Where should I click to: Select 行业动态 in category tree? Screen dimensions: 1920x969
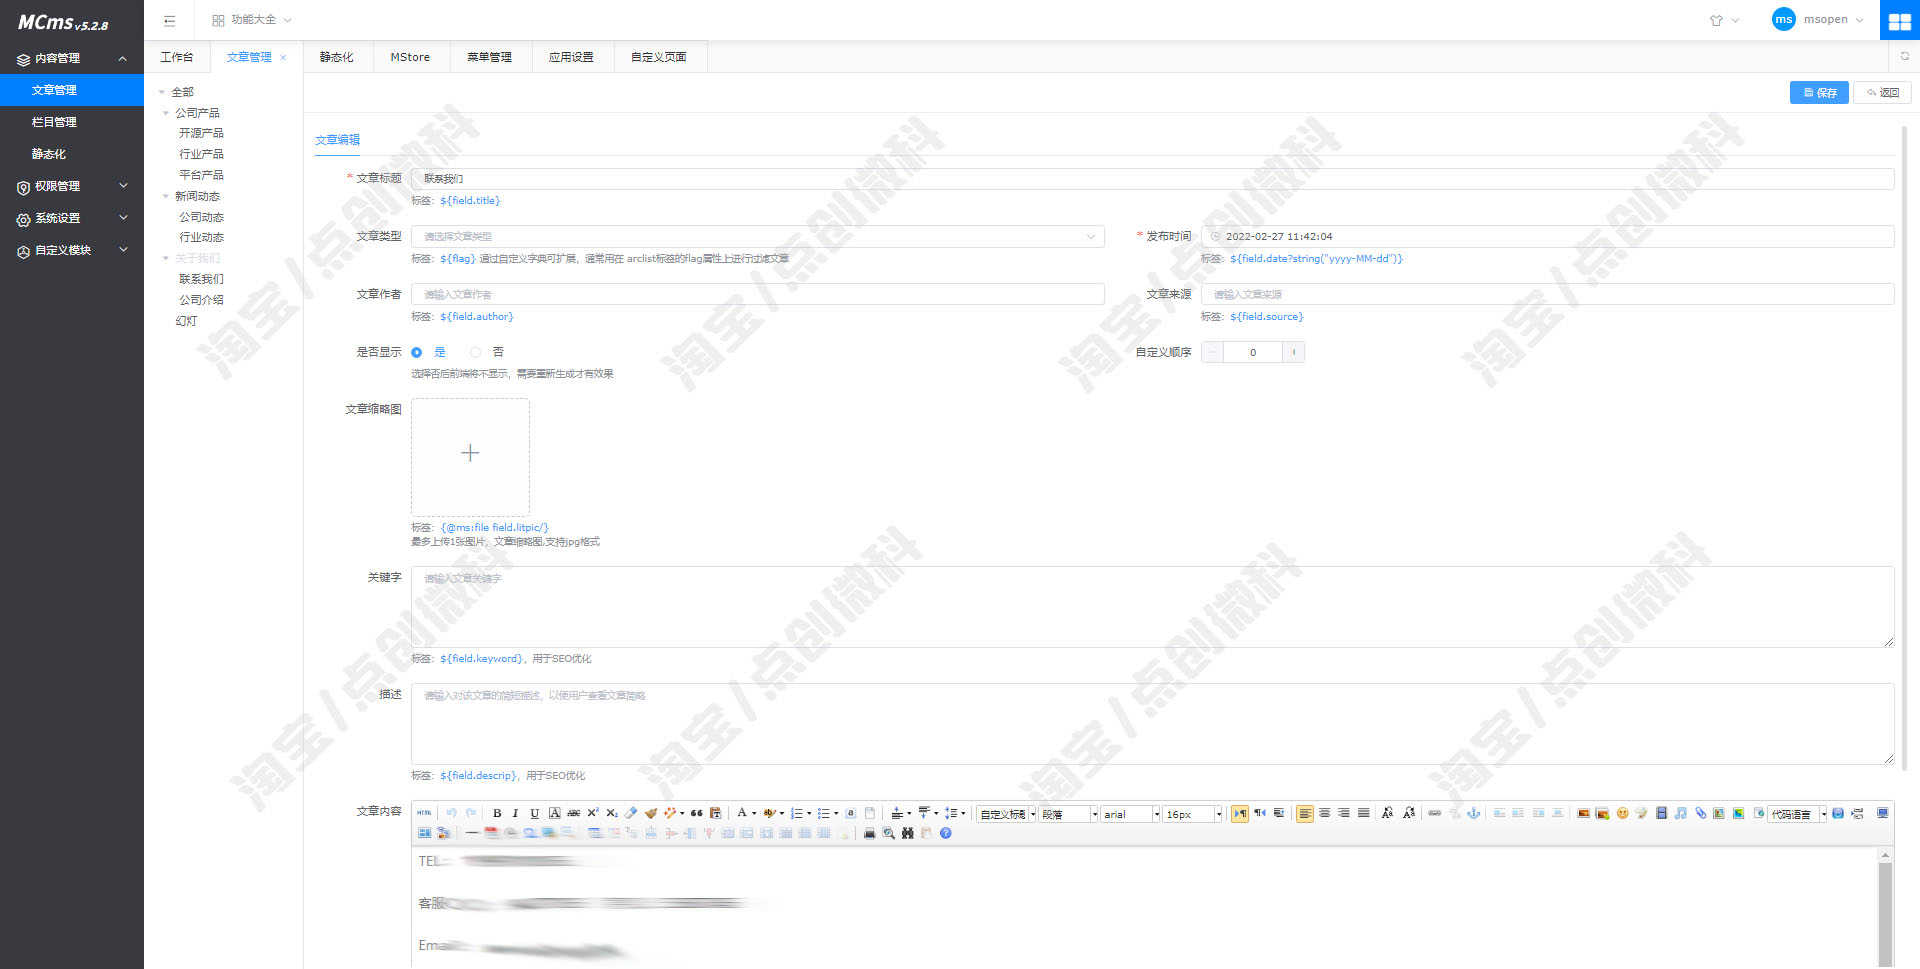coord(201,237)
